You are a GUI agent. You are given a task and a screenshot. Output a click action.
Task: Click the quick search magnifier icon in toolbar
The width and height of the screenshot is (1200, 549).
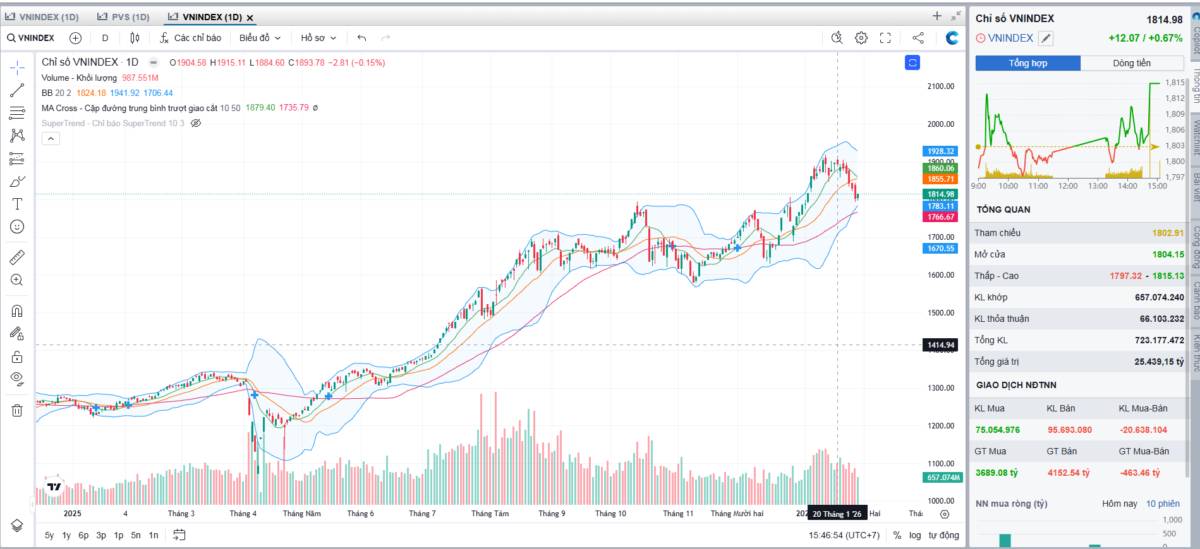pos(838,38)
